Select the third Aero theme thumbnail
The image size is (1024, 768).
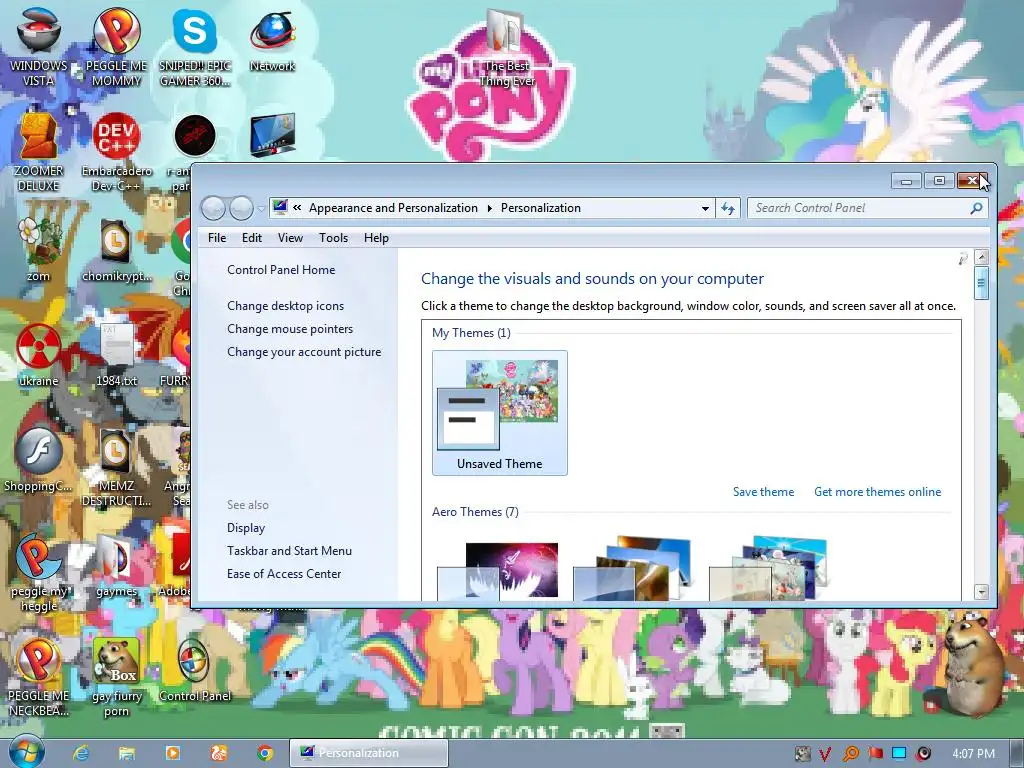point(768,568)
